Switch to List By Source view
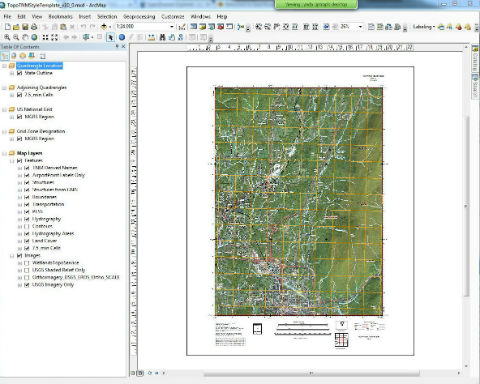The image size is (480, 384). [14, 56]
